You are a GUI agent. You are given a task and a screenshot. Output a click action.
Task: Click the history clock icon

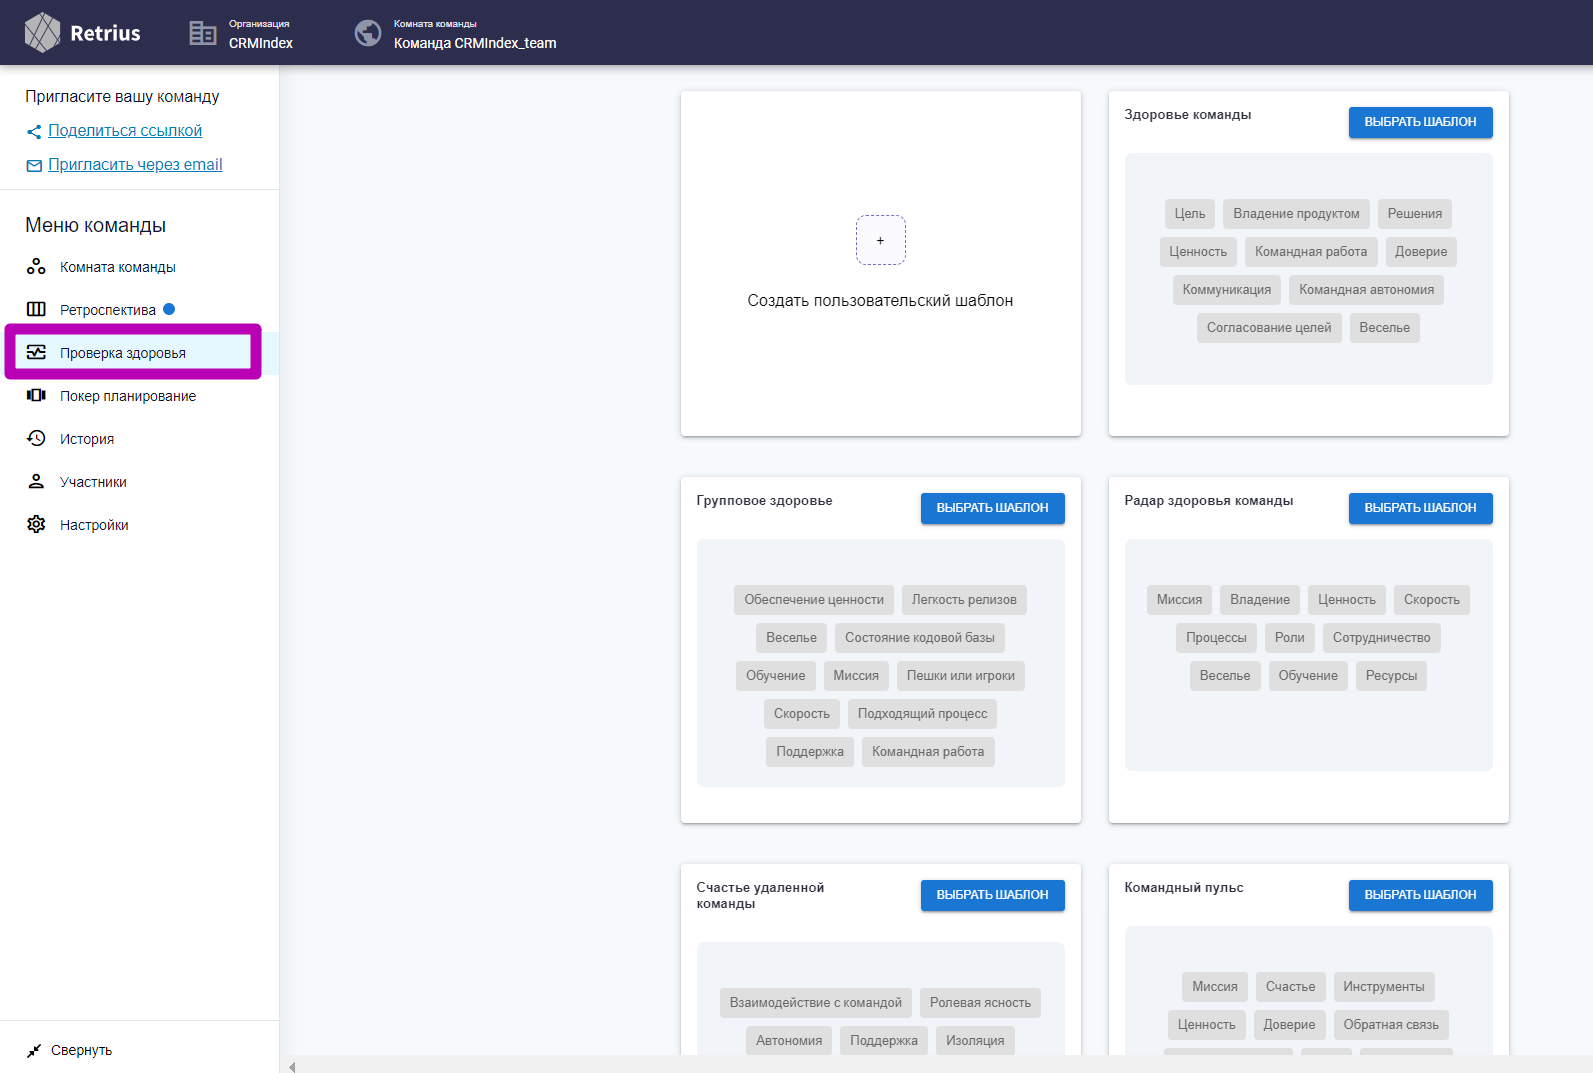36,438
